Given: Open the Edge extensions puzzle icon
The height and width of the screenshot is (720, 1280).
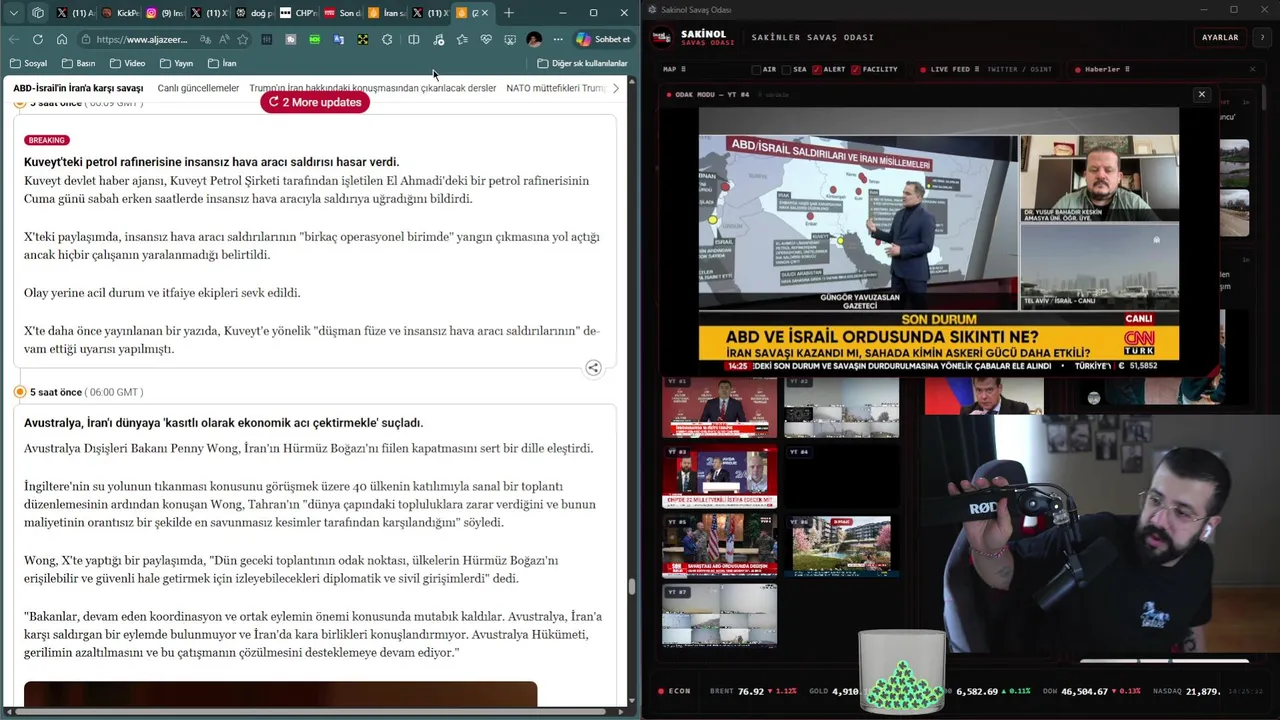Looking at the screenshot, I should (387, 39).
